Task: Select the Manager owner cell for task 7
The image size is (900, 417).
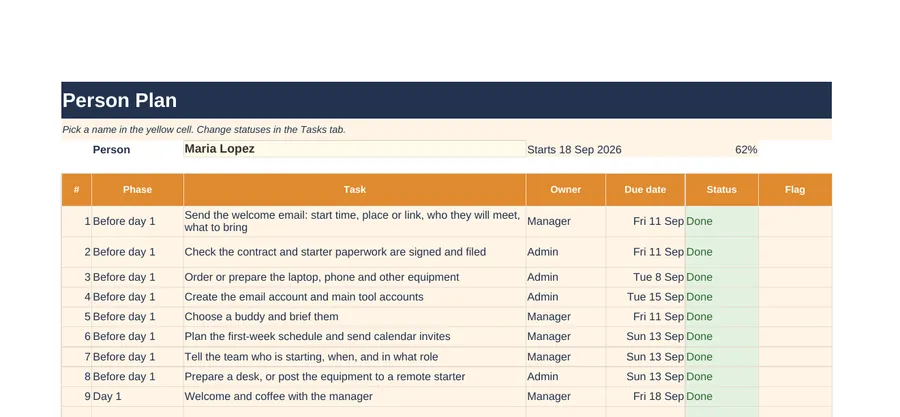Action: coord(565,357)
